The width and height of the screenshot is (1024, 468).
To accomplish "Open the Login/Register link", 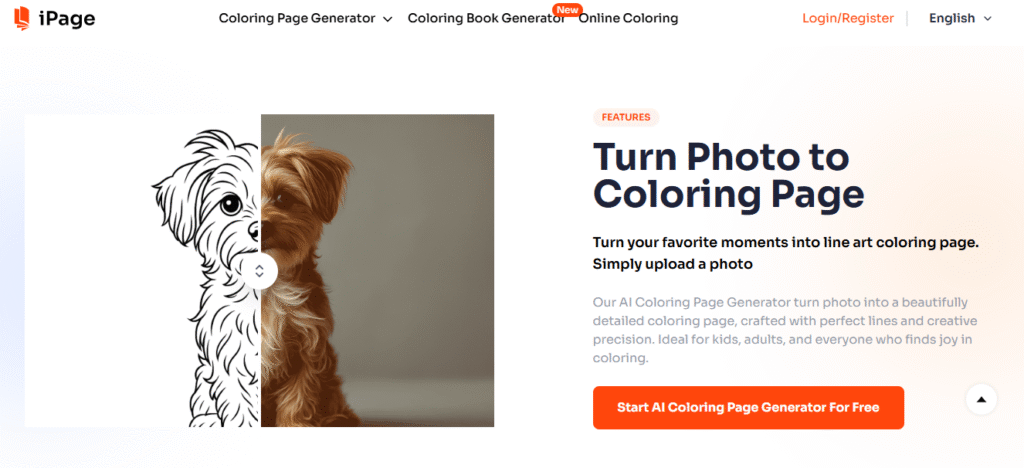I will [x=848, y=18].
